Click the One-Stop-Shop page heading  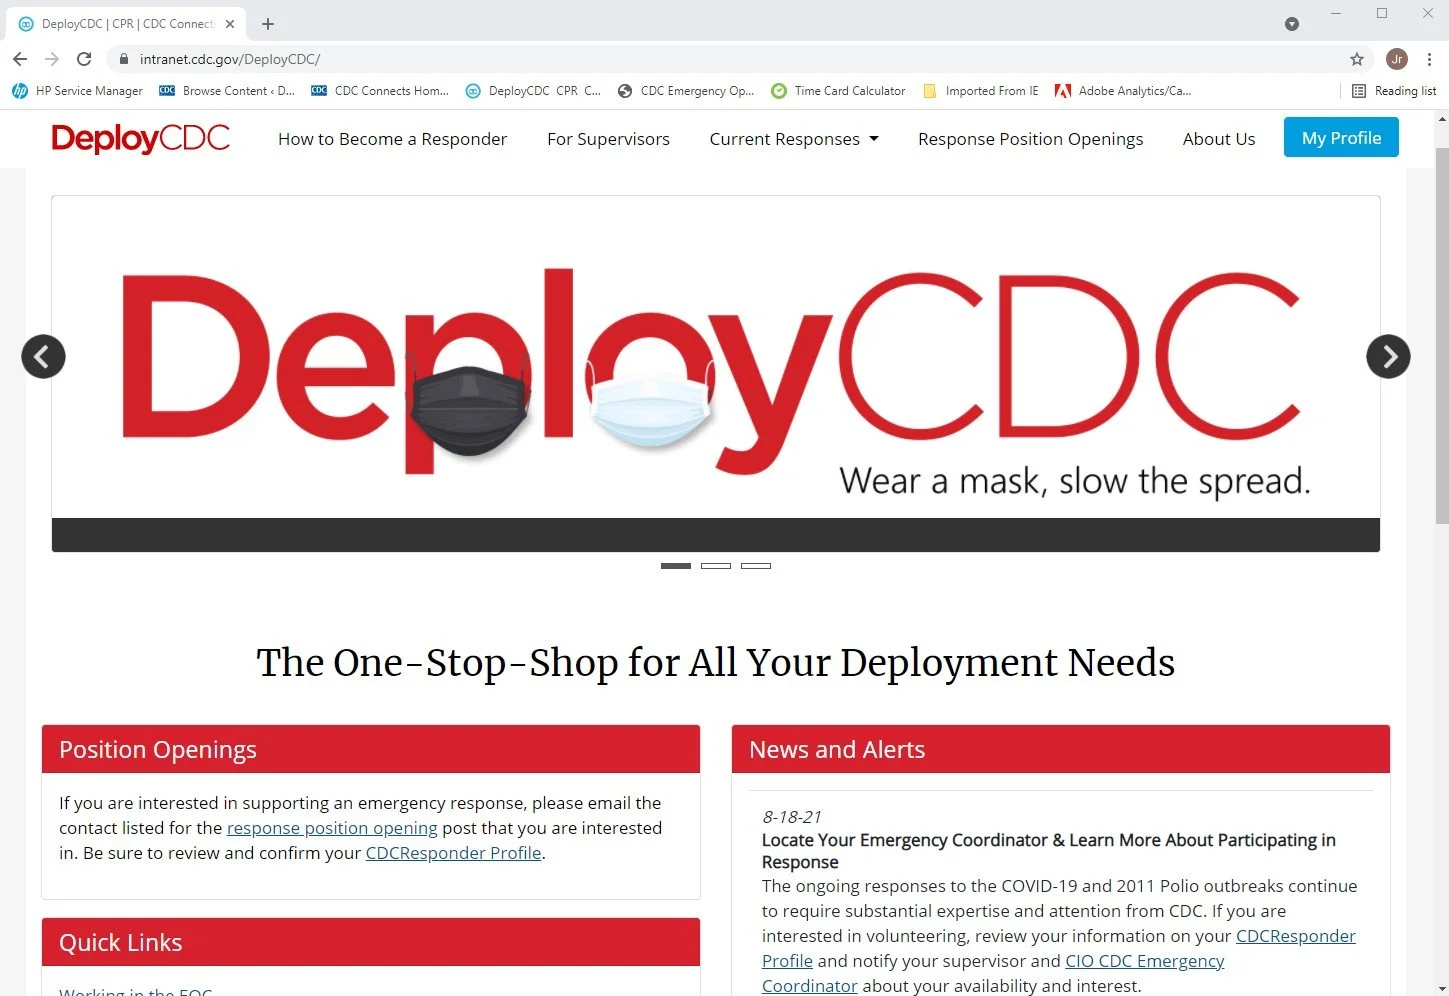tap(716, 662)
